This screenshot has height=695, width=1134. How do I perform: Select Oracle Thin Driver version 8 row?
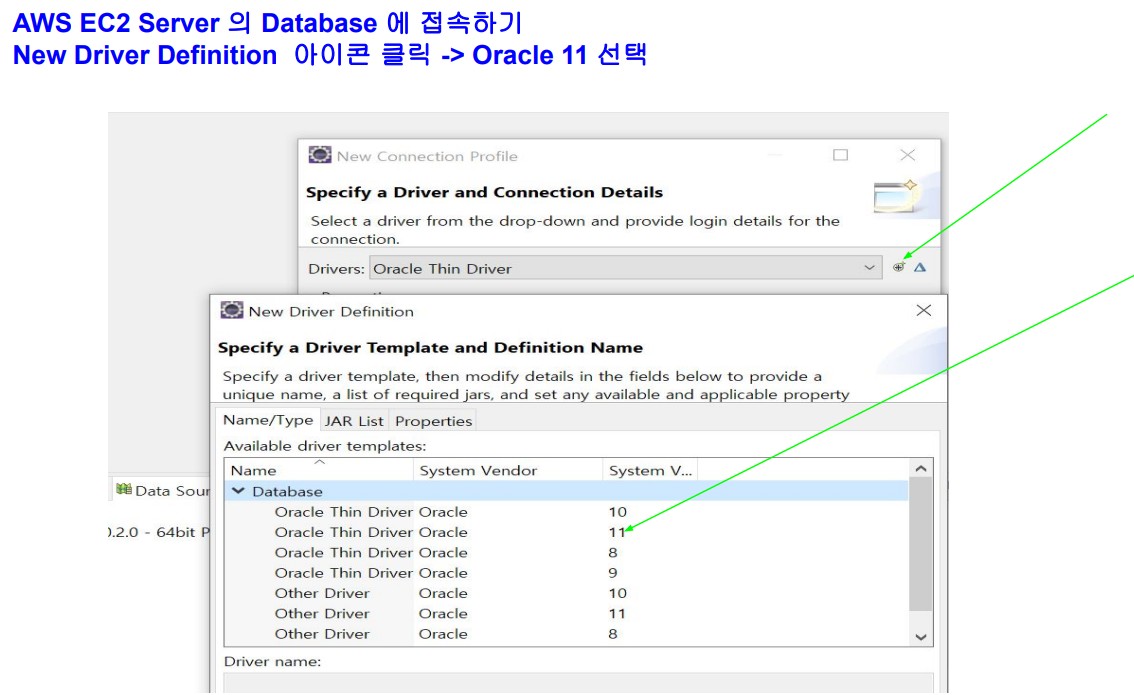pyautogui.click(x=566, y=553)
